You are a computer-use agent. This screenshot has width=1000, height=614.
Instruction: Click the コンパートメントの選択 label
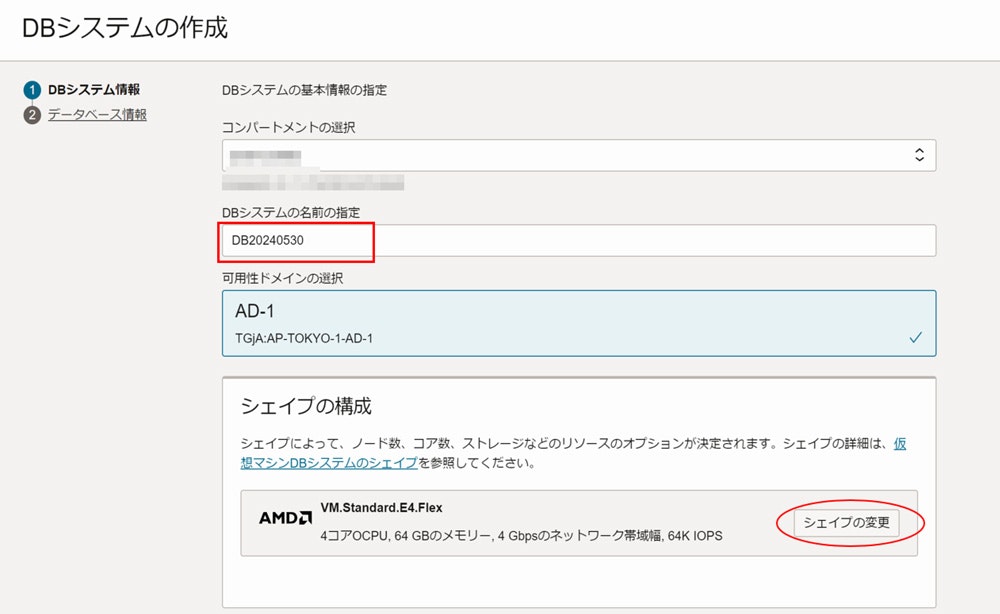(288, 128)
